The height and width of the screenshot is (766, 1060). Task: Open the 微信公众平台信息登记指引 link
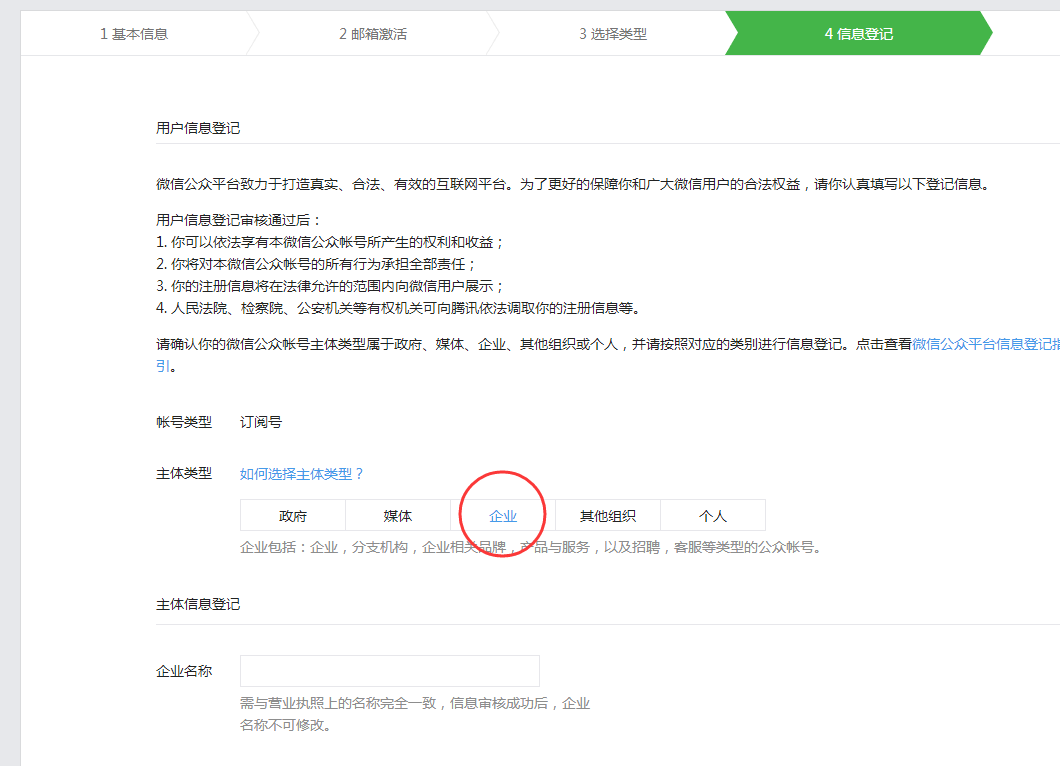(984, 344)
